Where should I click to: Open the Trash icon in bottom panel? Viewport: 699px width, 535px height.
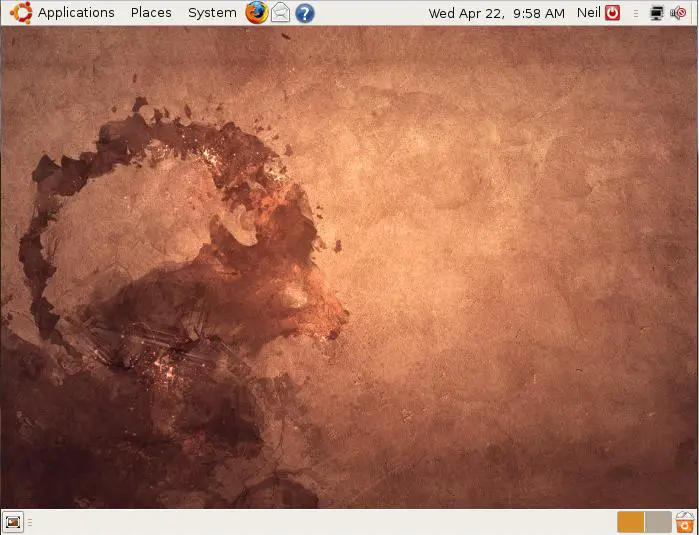(685, 521)
